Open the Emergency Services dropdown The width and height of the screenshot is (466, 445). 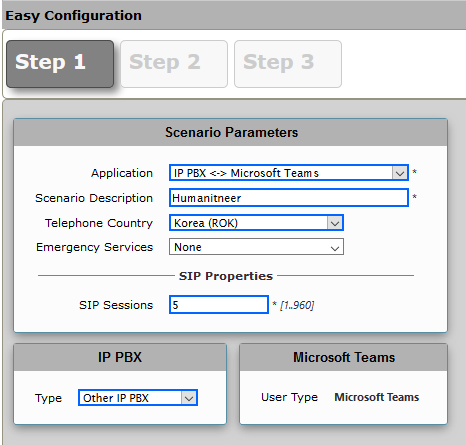point(256,247)
